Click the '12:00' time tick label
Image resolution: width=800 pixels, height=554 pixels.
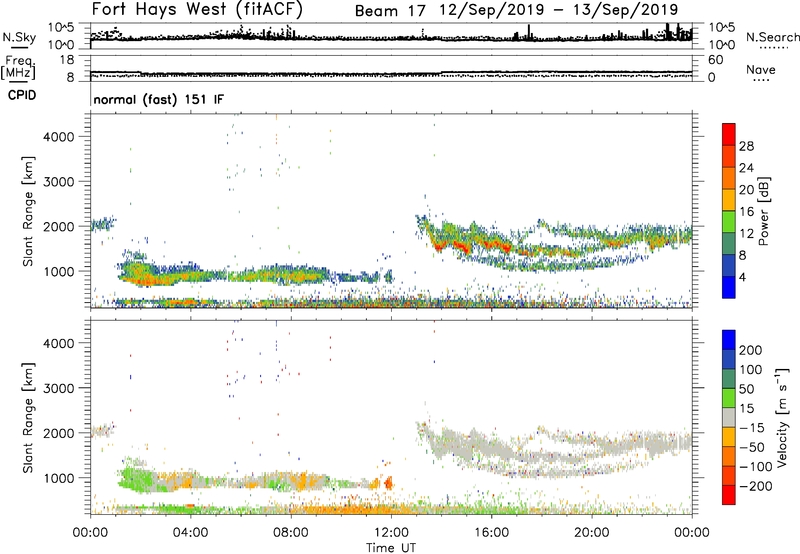(391, 533)
